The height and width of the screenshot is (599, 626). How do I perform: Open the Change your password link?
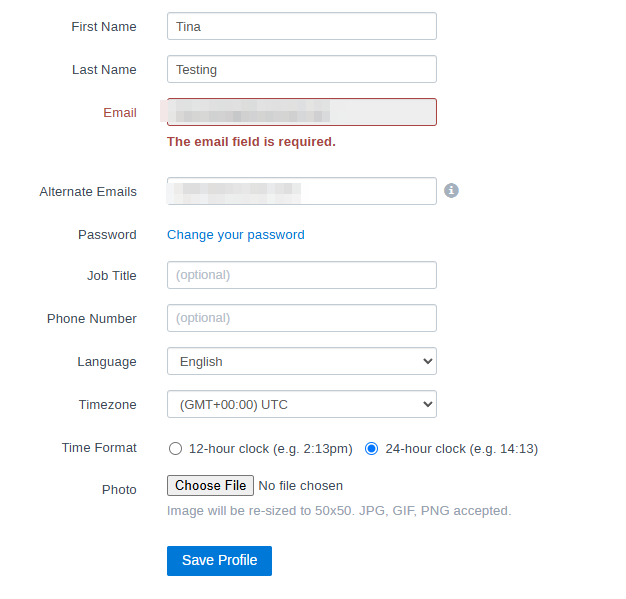point(235,235)
